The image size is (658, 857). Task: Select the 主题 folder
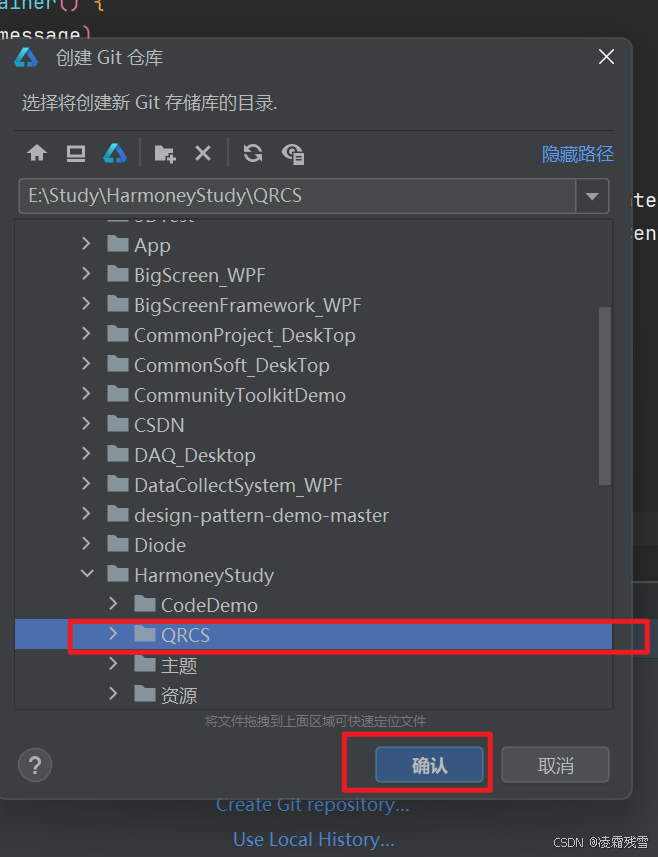(313, 665)
